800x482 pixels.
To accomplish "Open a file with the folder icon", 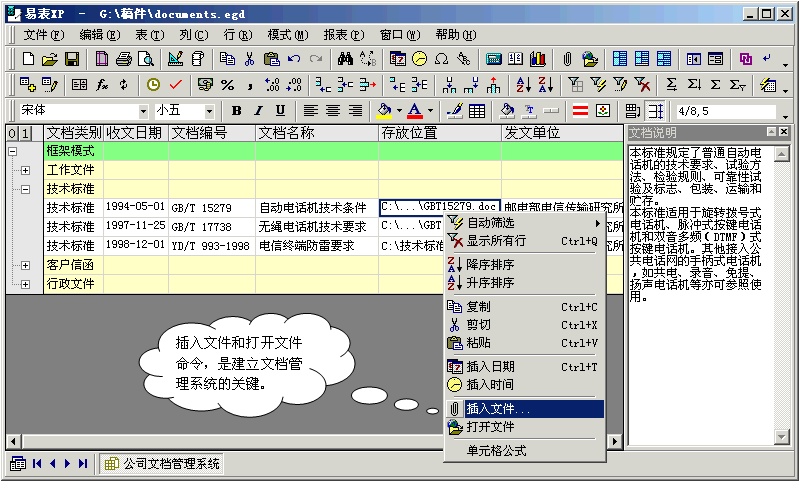I will point(49,59).
